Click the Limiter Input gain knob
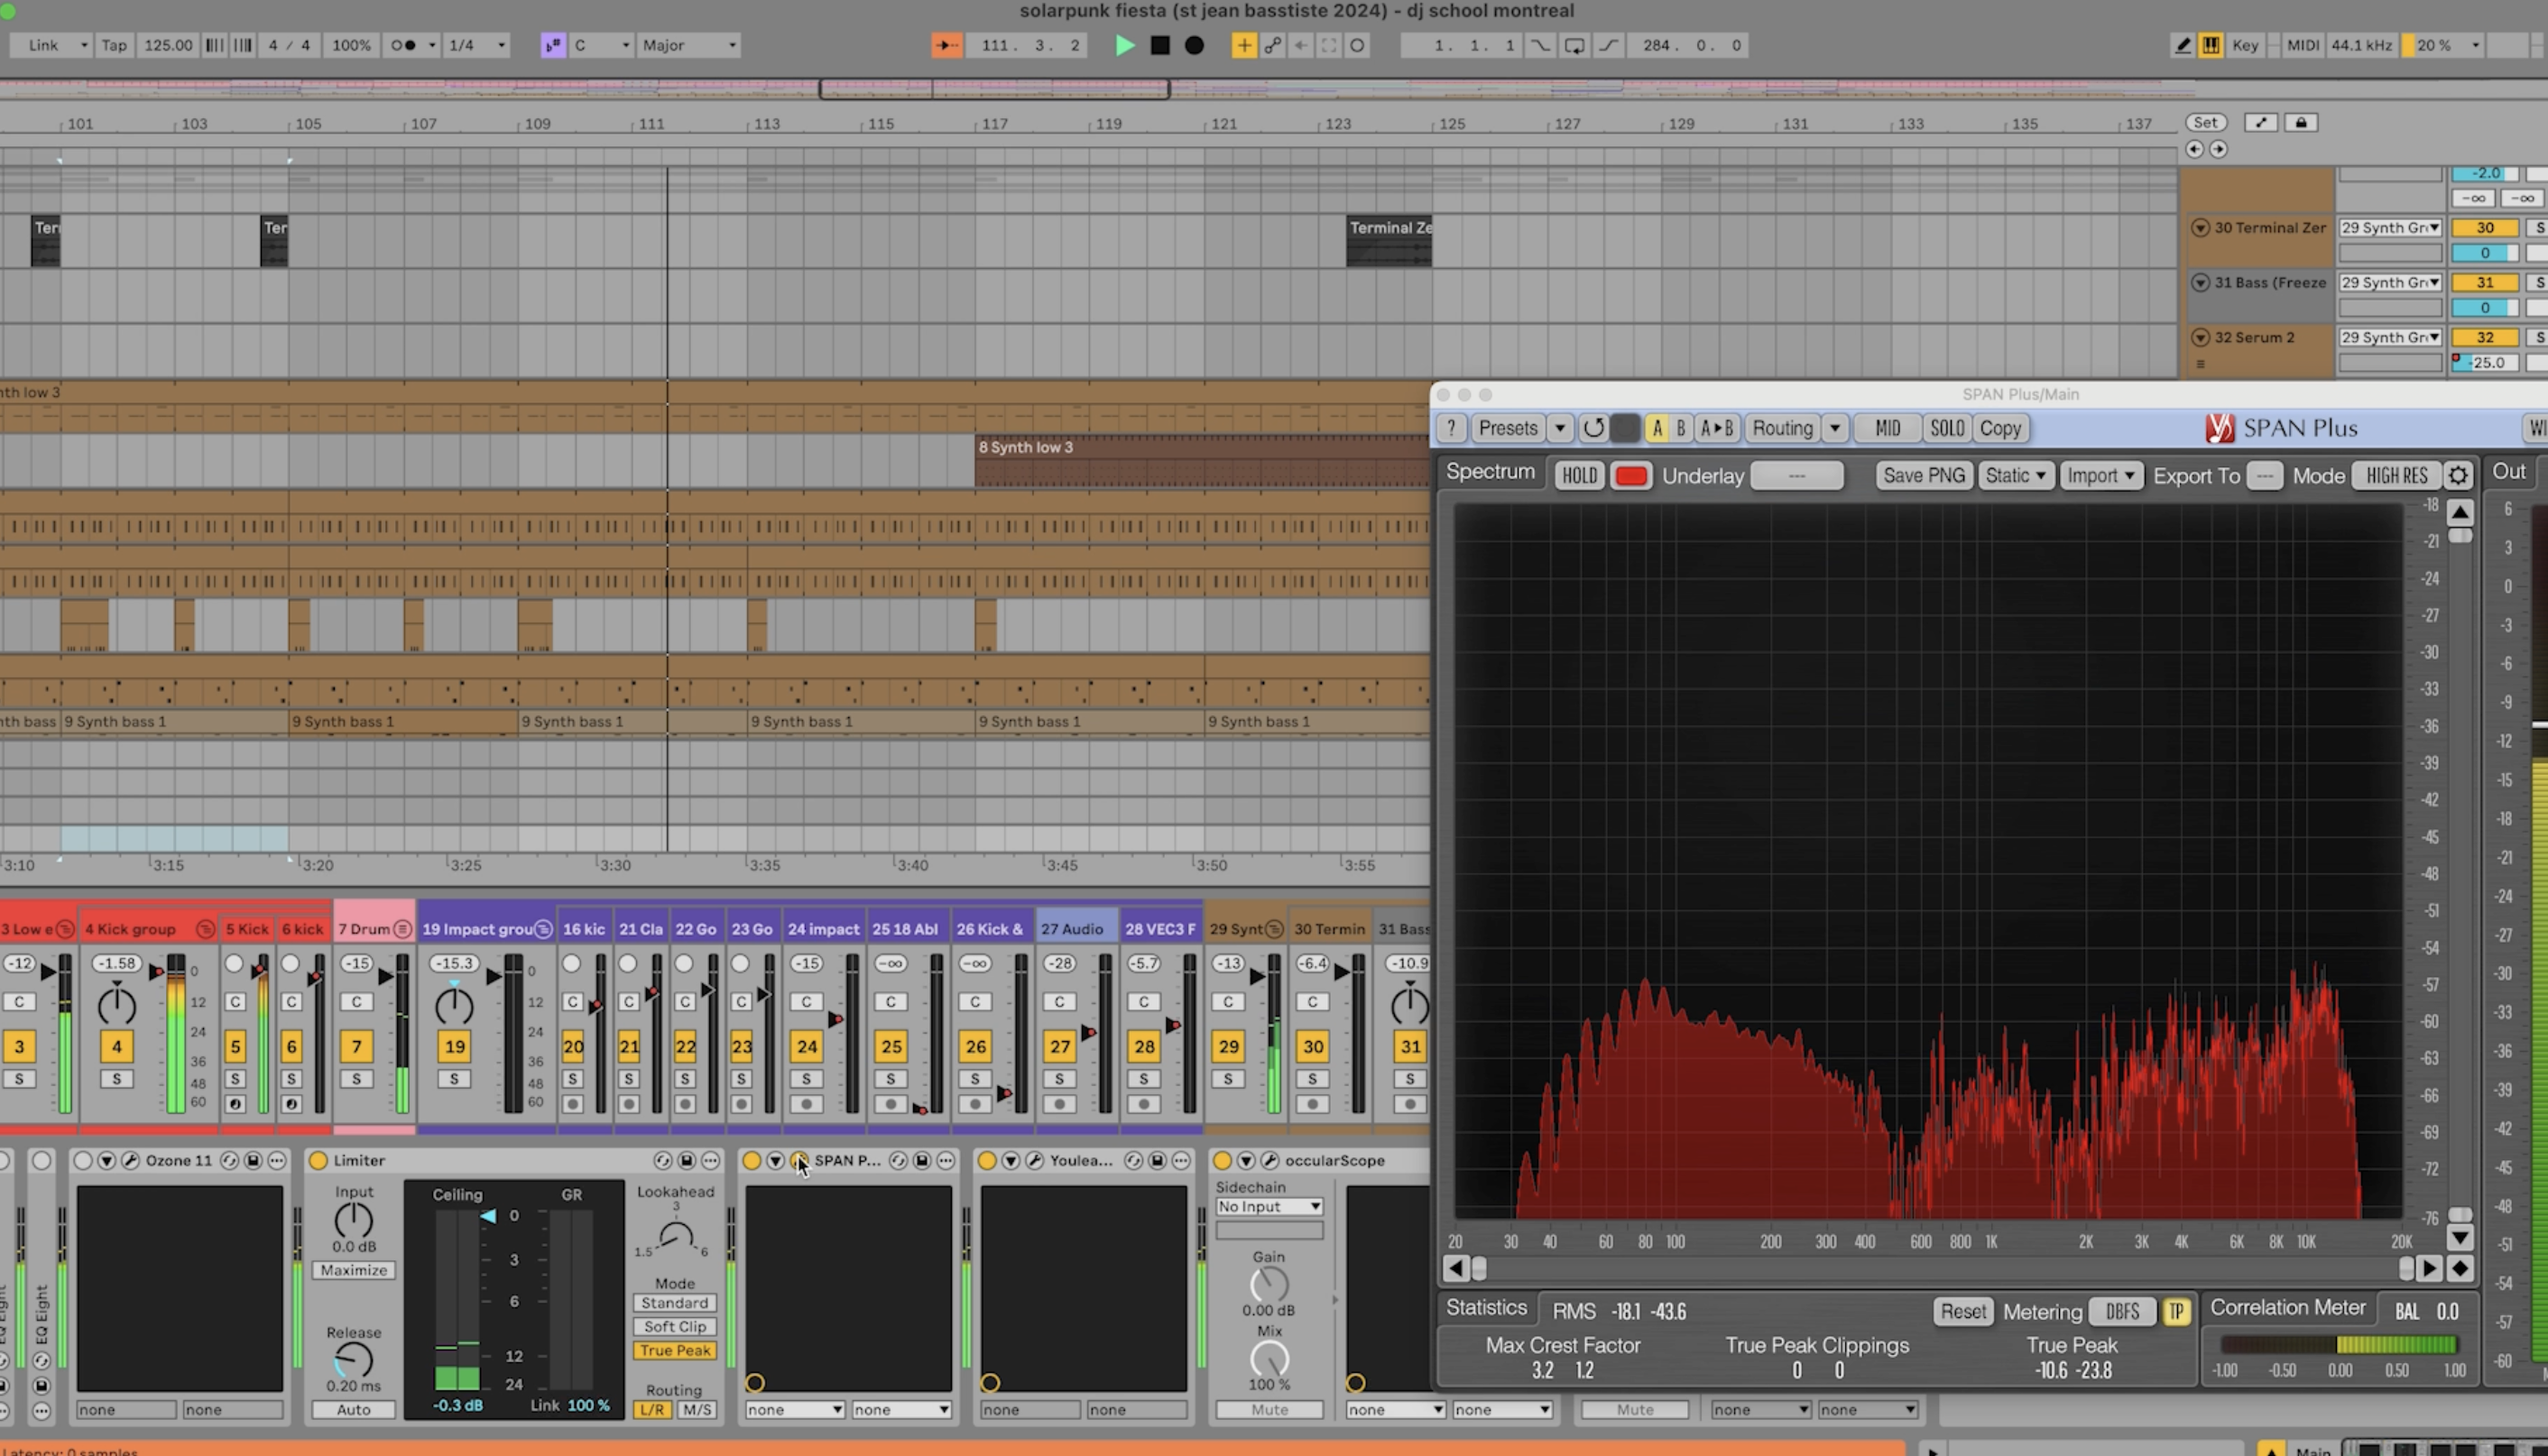The image size is (2548, 1456). pos(353,1220)
